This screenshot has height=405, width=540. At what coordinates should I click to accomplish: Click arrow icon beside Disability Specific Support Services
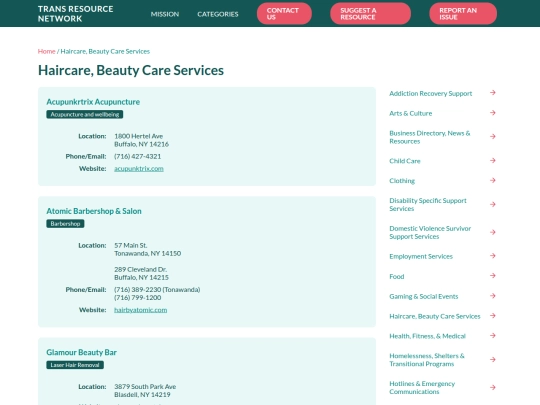coord(493,205)
